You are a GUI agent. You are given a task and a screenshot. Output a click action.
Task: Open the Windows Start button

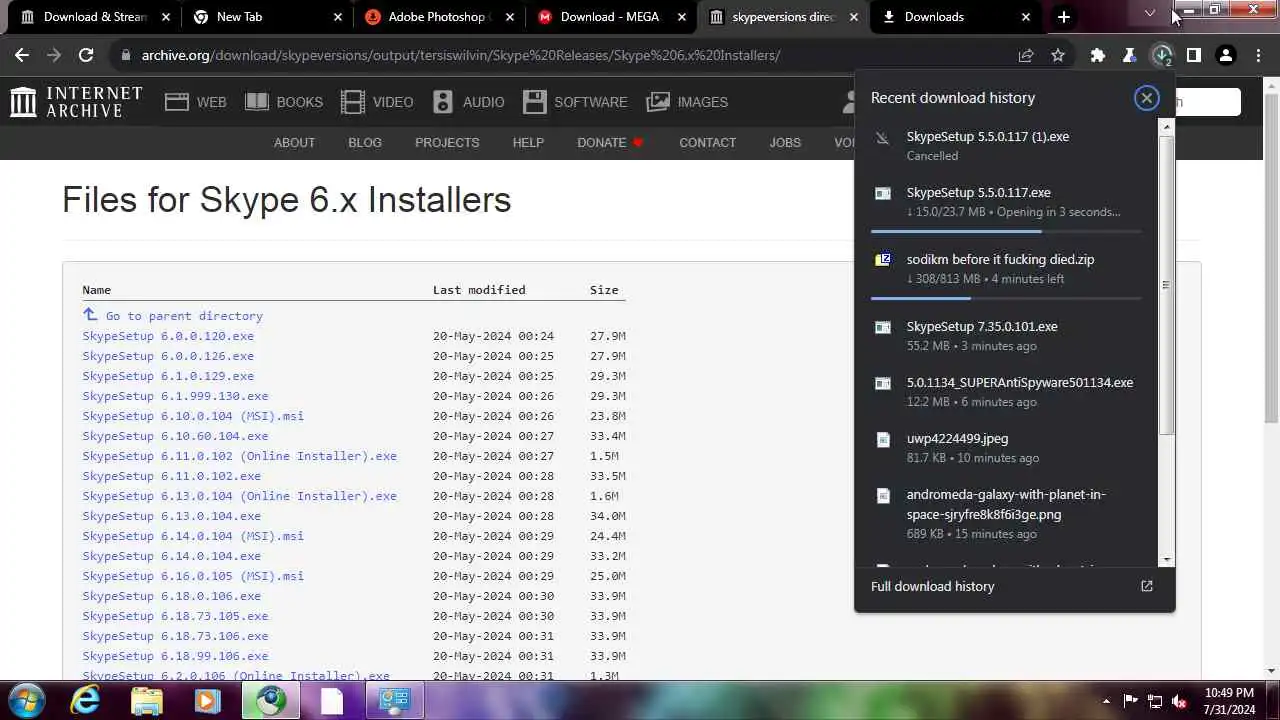point(27,700)
